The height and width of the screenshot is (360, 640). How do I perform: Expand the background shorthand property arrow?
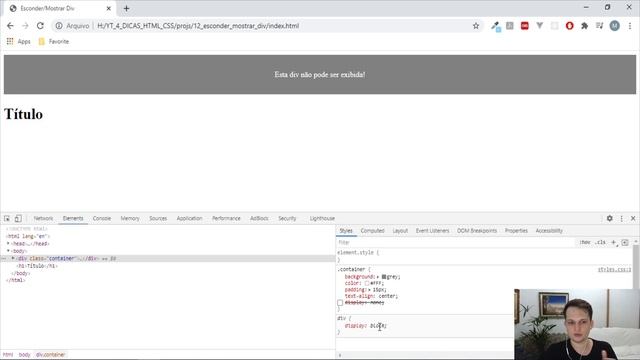point(378,277)
